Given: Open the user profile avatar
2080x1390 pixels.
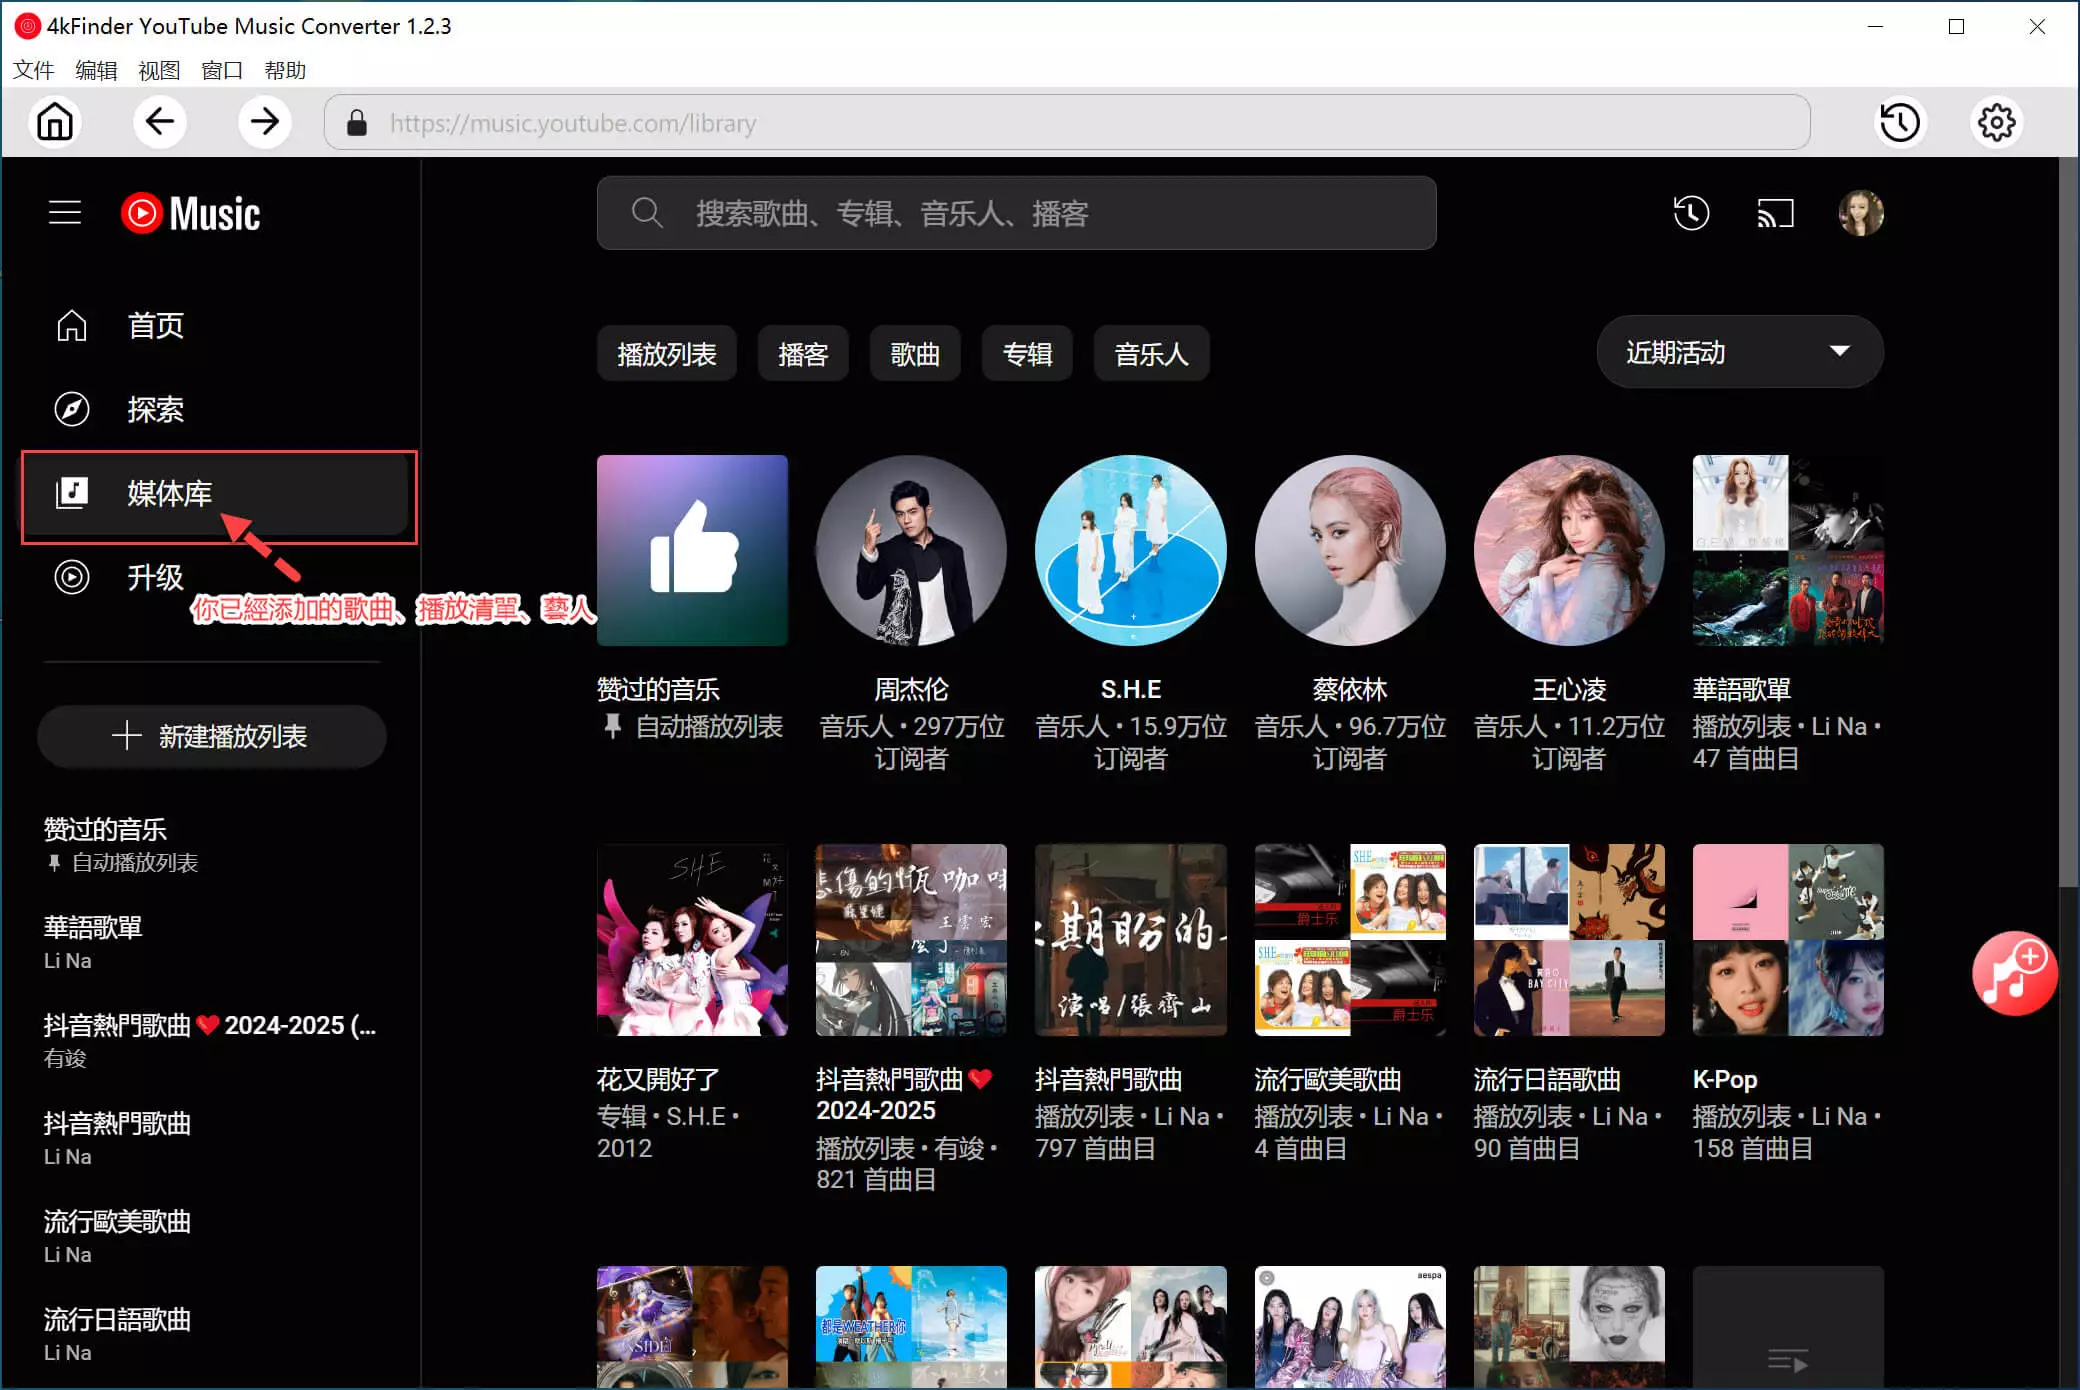Looking at the screenshot, I should tap(1861, 213).
